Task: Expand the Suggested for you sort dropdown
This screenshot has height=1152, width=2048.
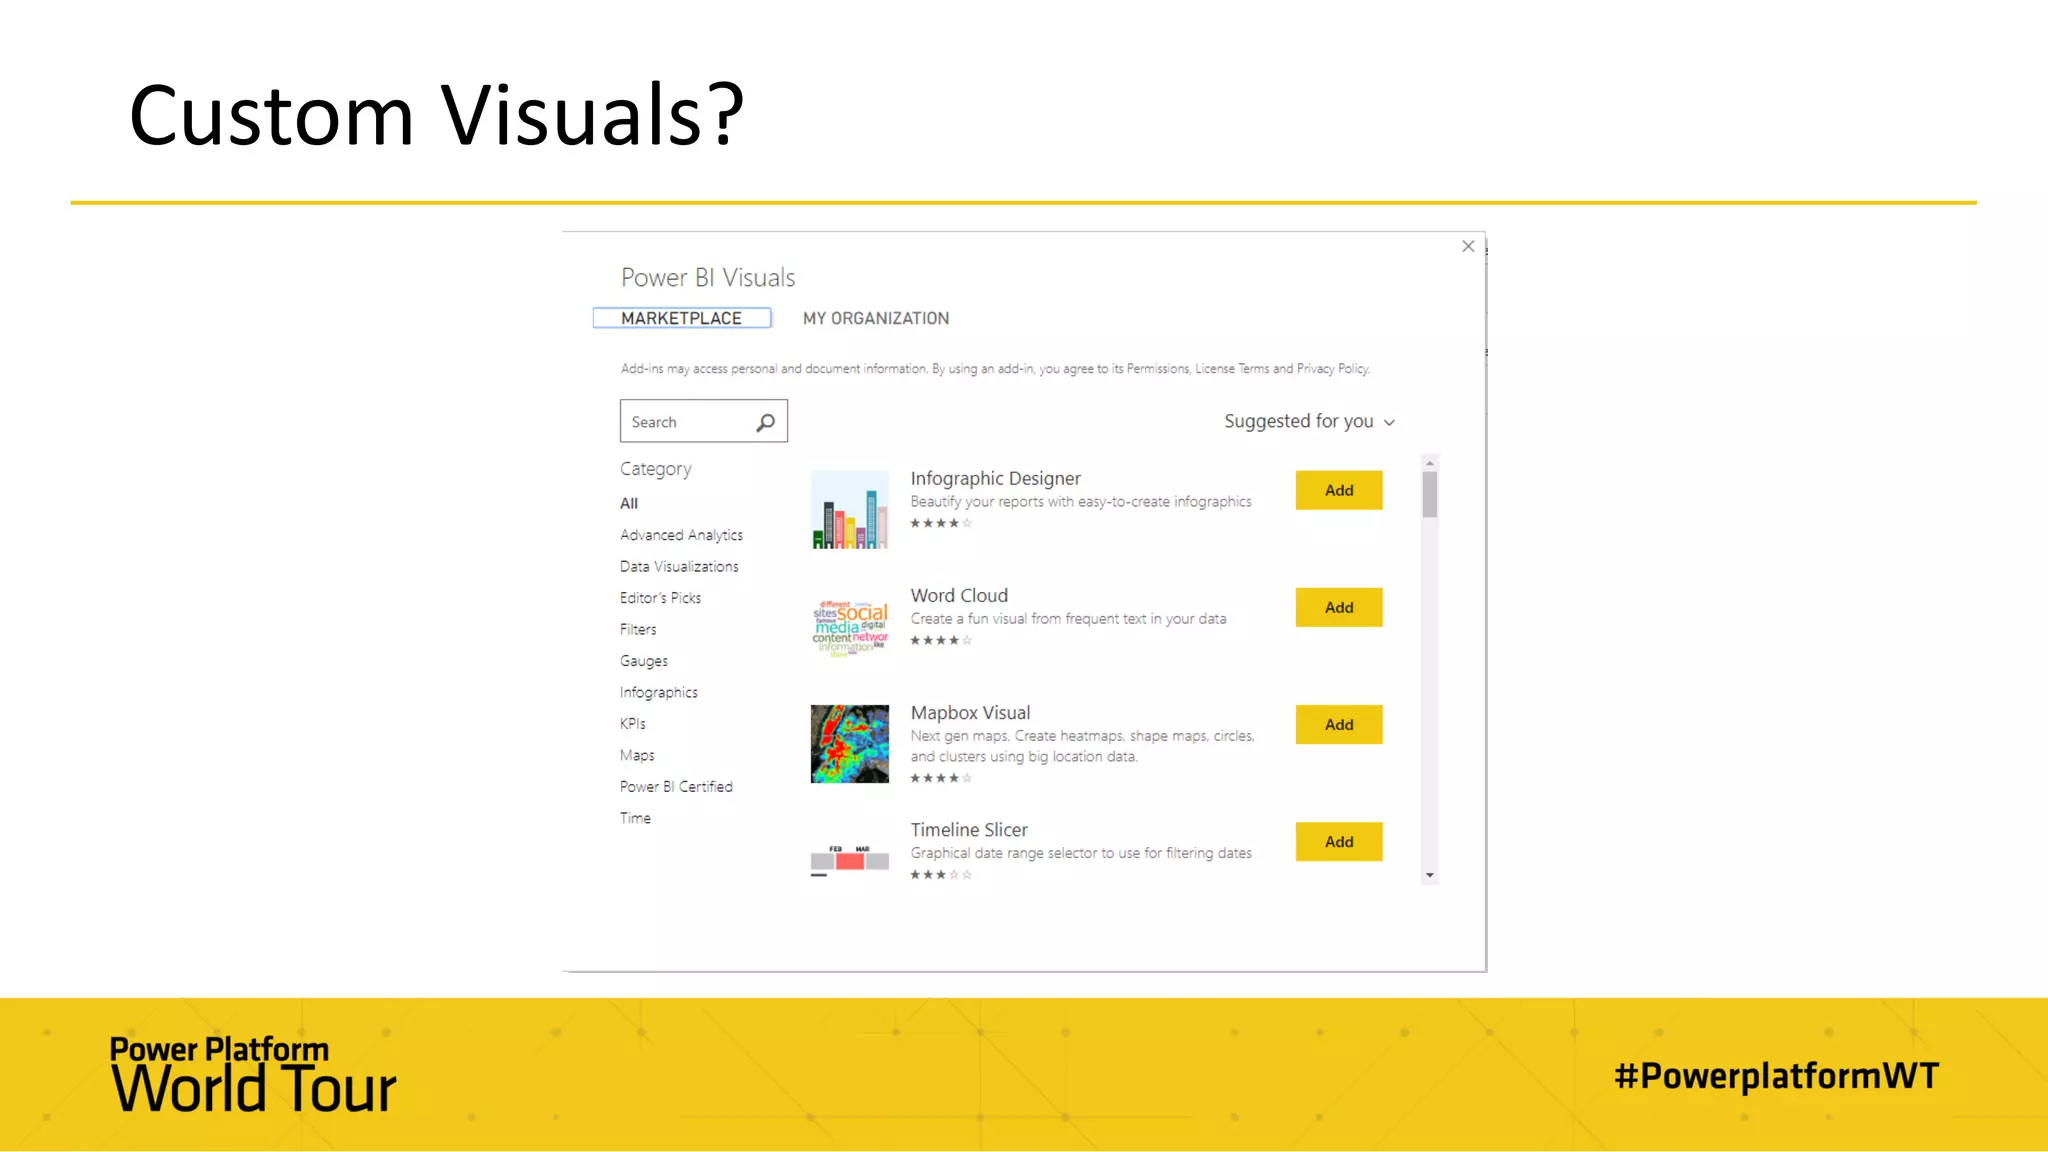Action: pos(1309,421)
